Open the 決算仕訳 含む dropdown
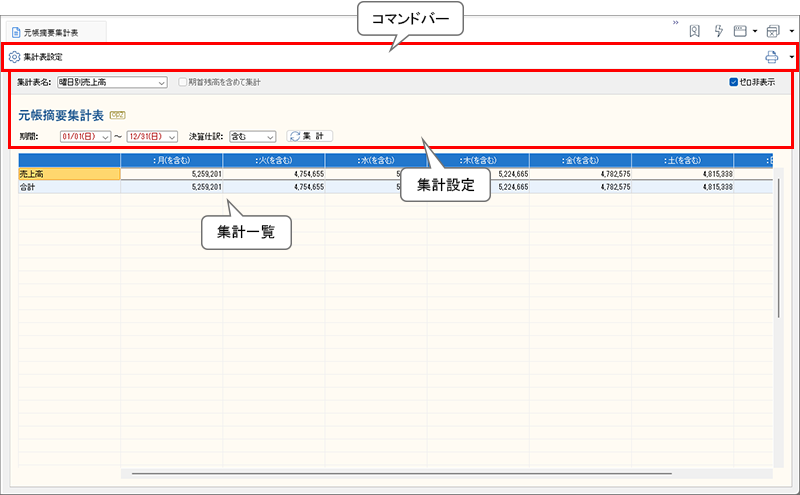The image size is (800, 495). point(268,136)
